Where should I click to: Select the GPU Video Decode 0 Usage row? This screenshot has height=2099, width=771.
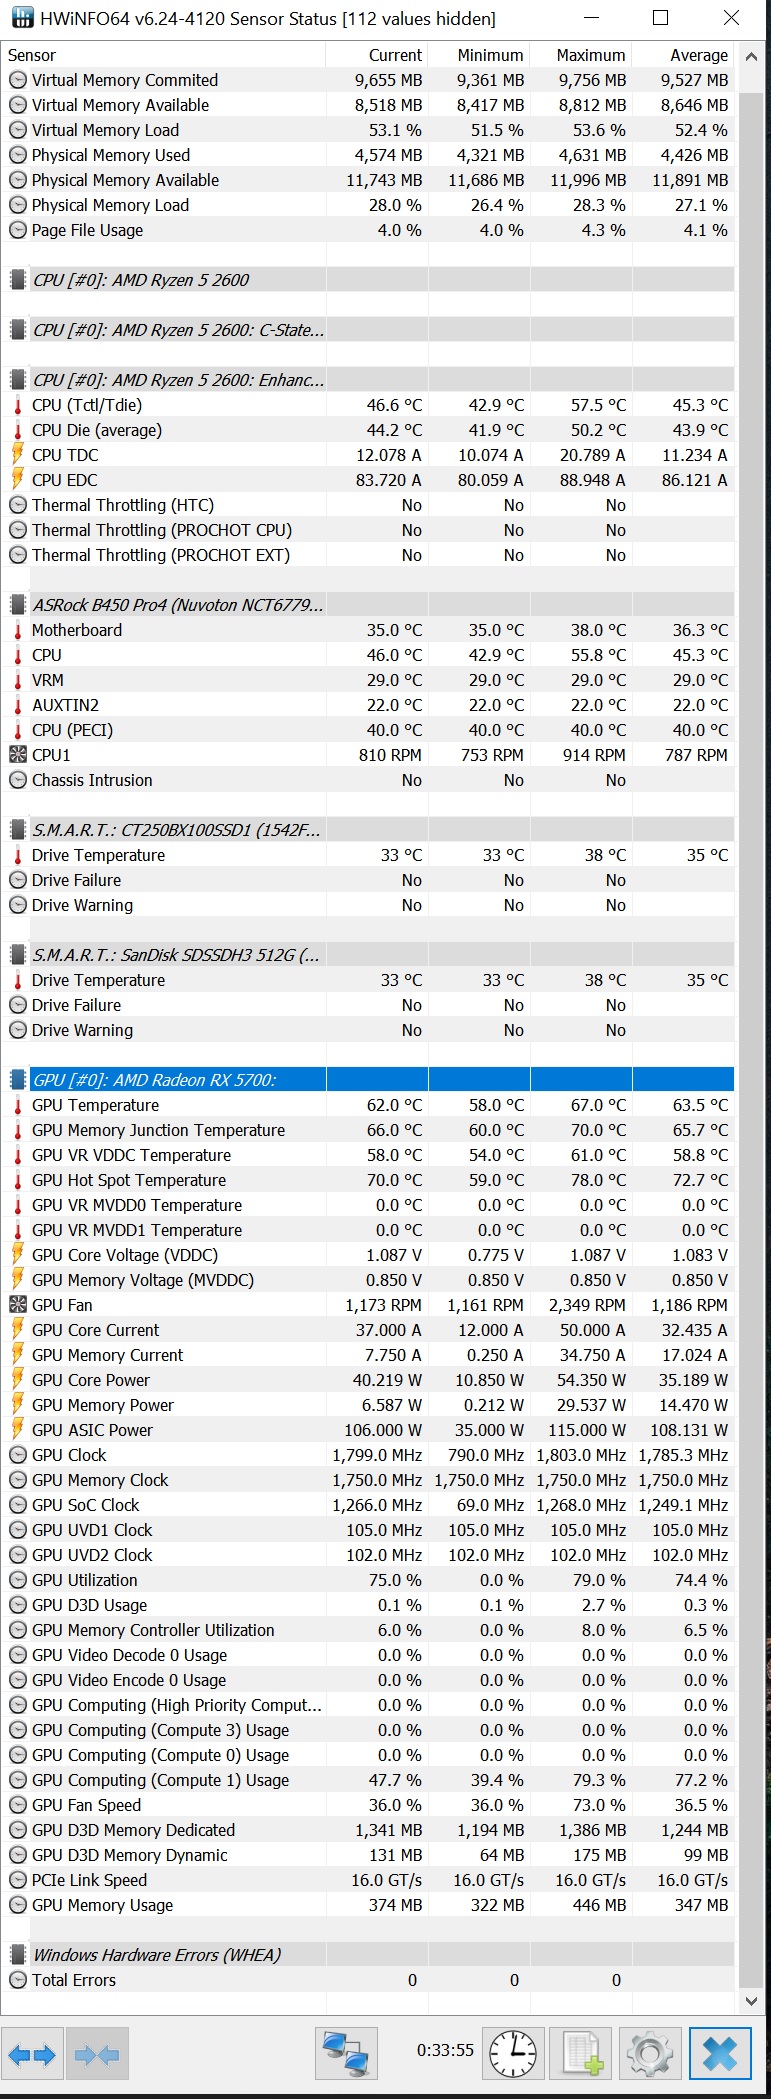pos(368,1655)
